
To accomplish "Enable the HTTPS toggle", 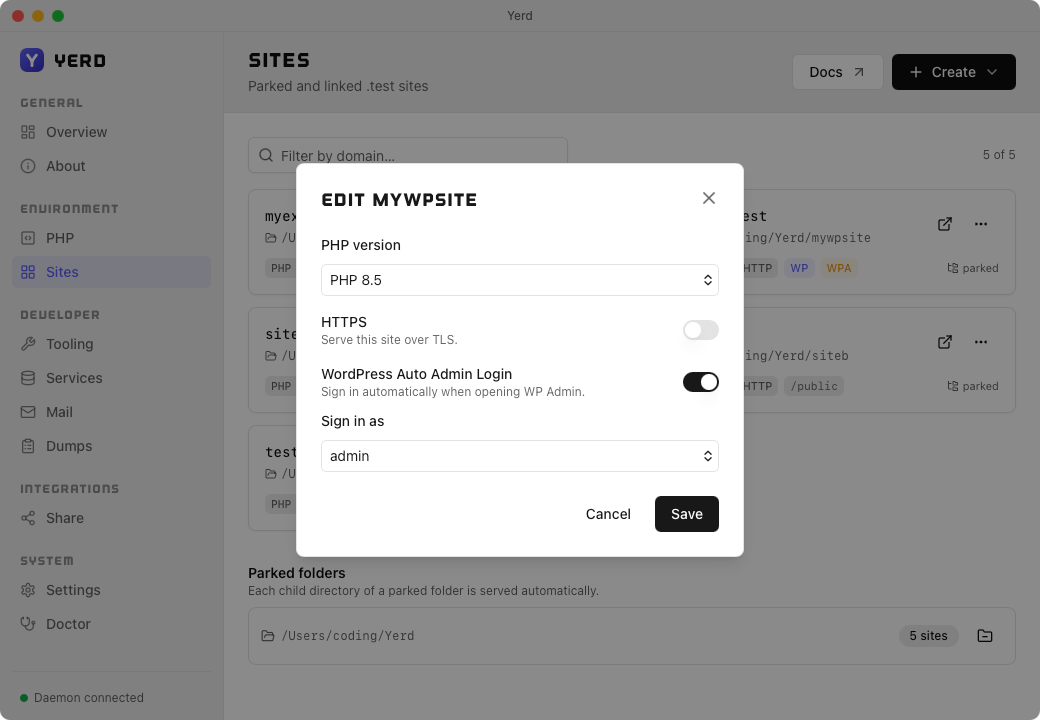I will (x=700, y=330).
